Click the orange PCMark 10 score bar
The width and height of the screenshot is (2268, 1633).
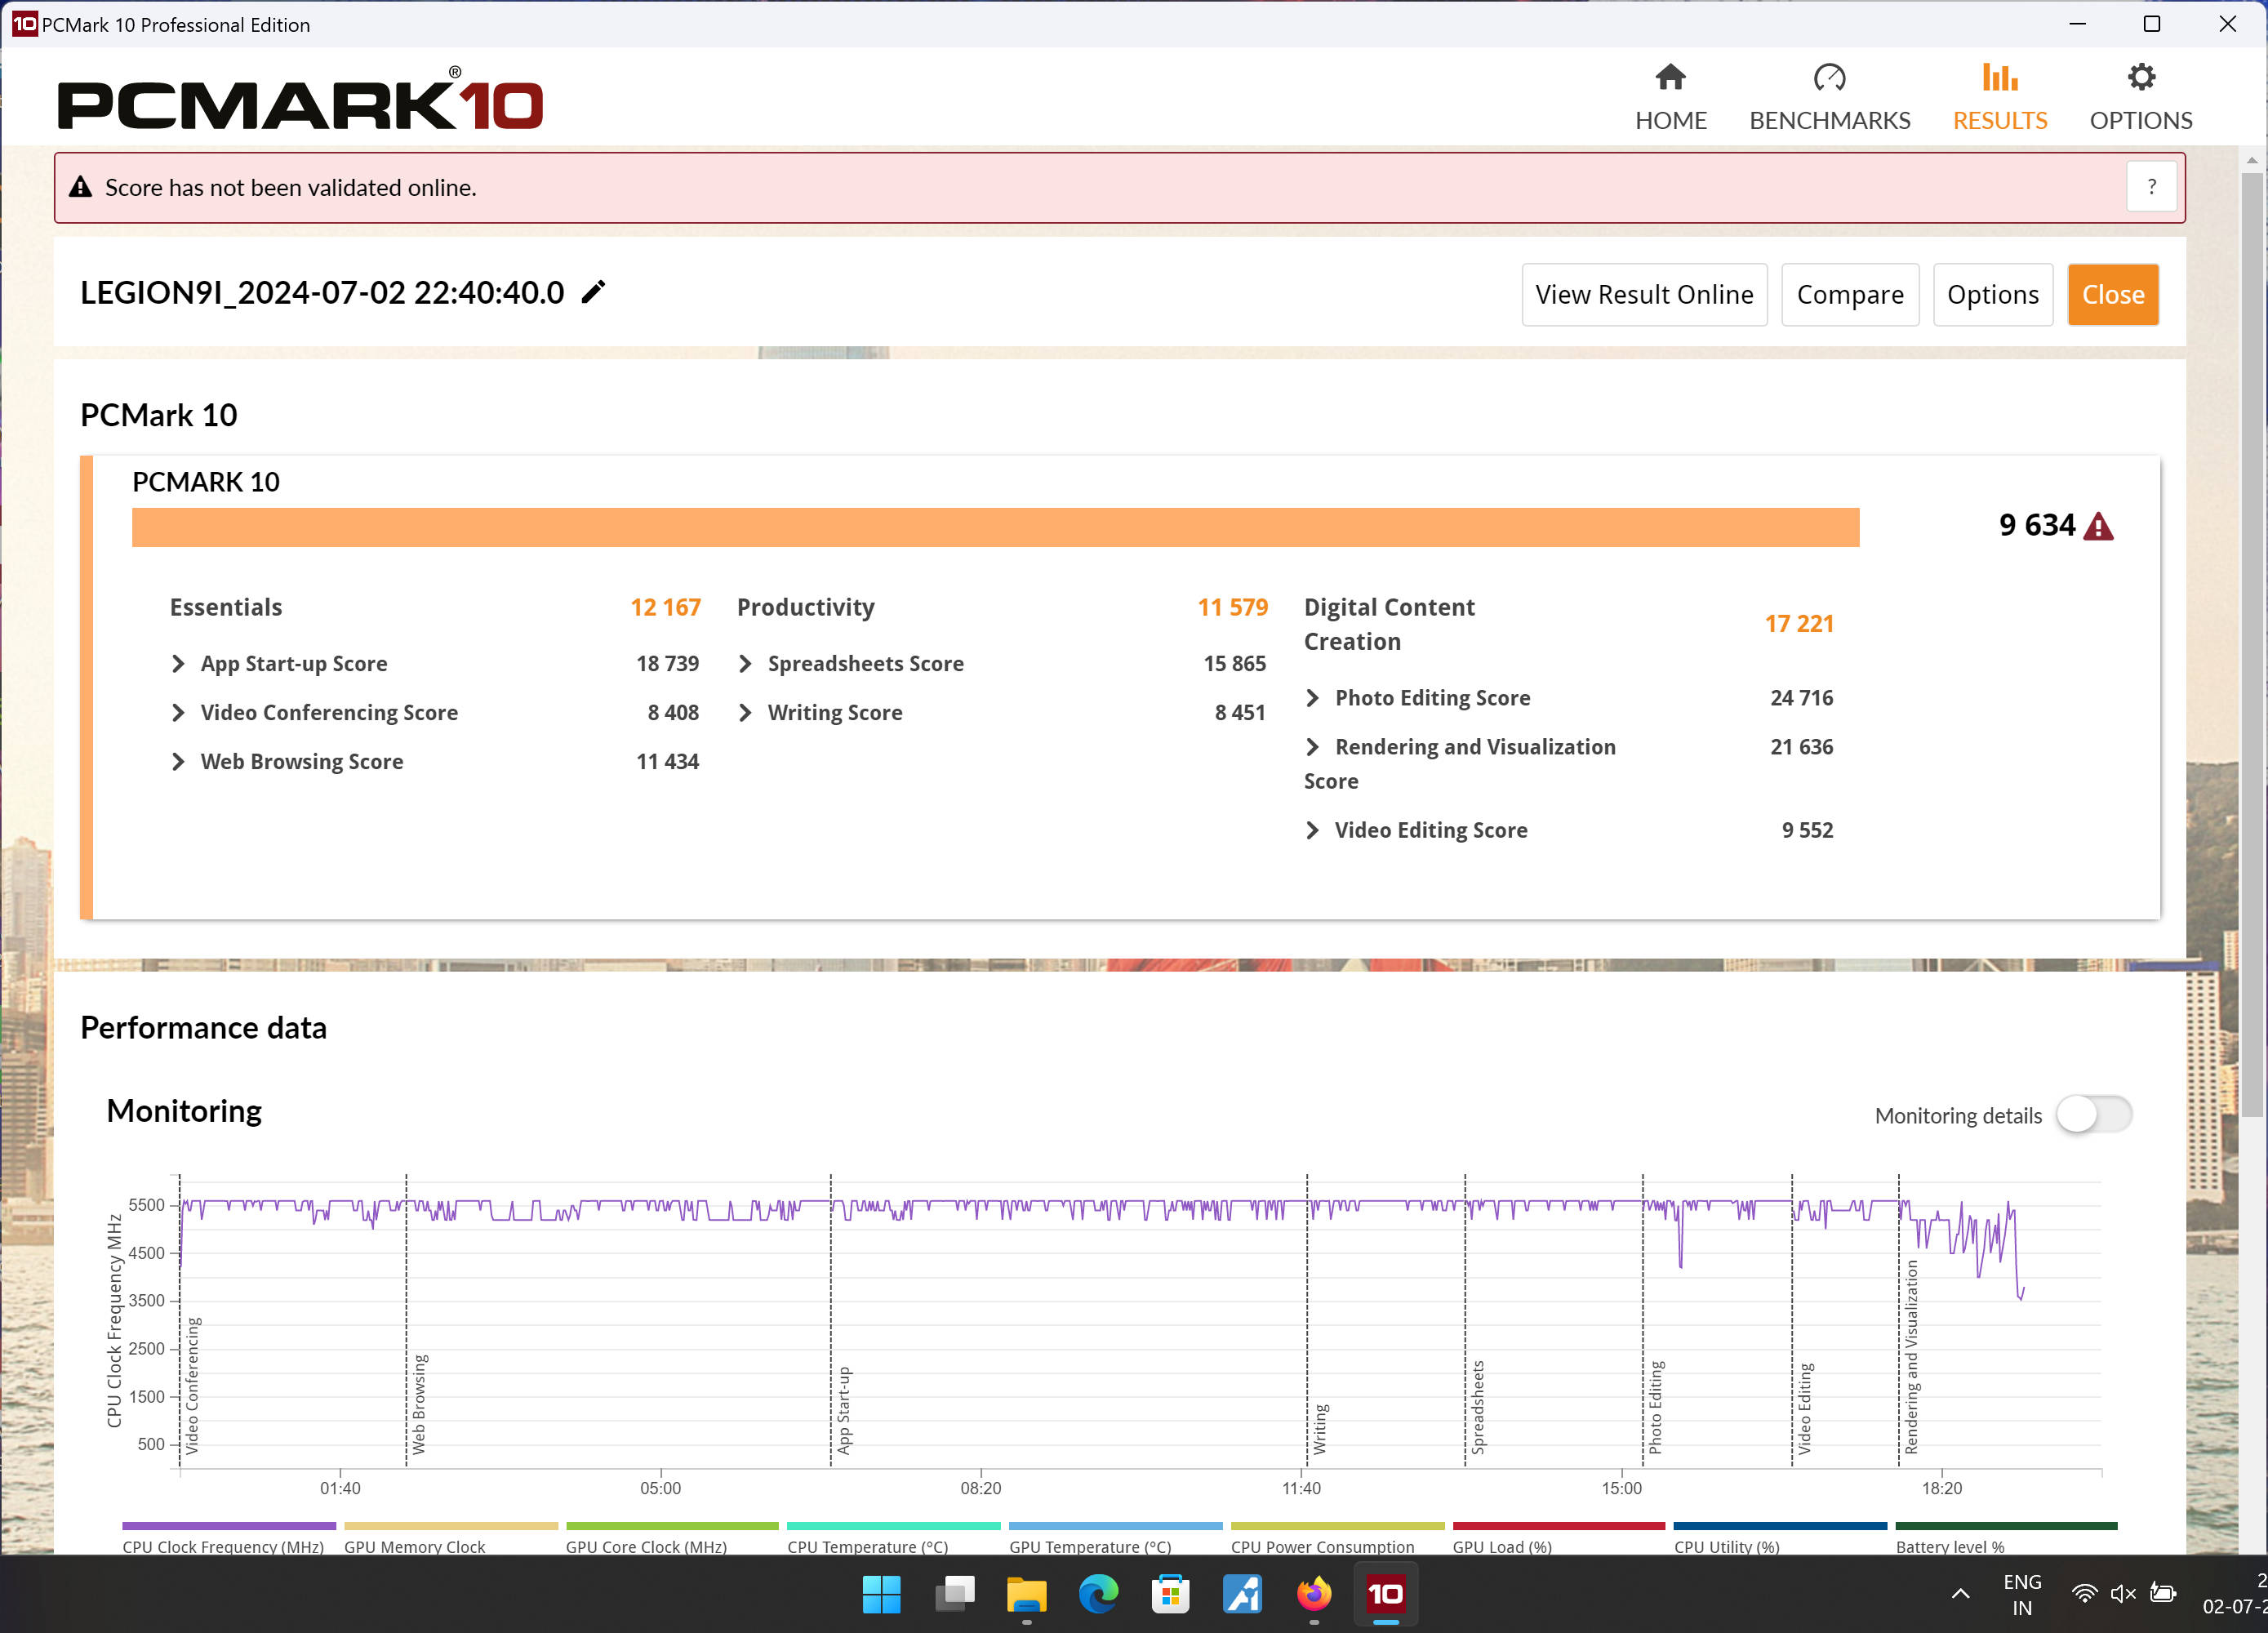[995, 527]
